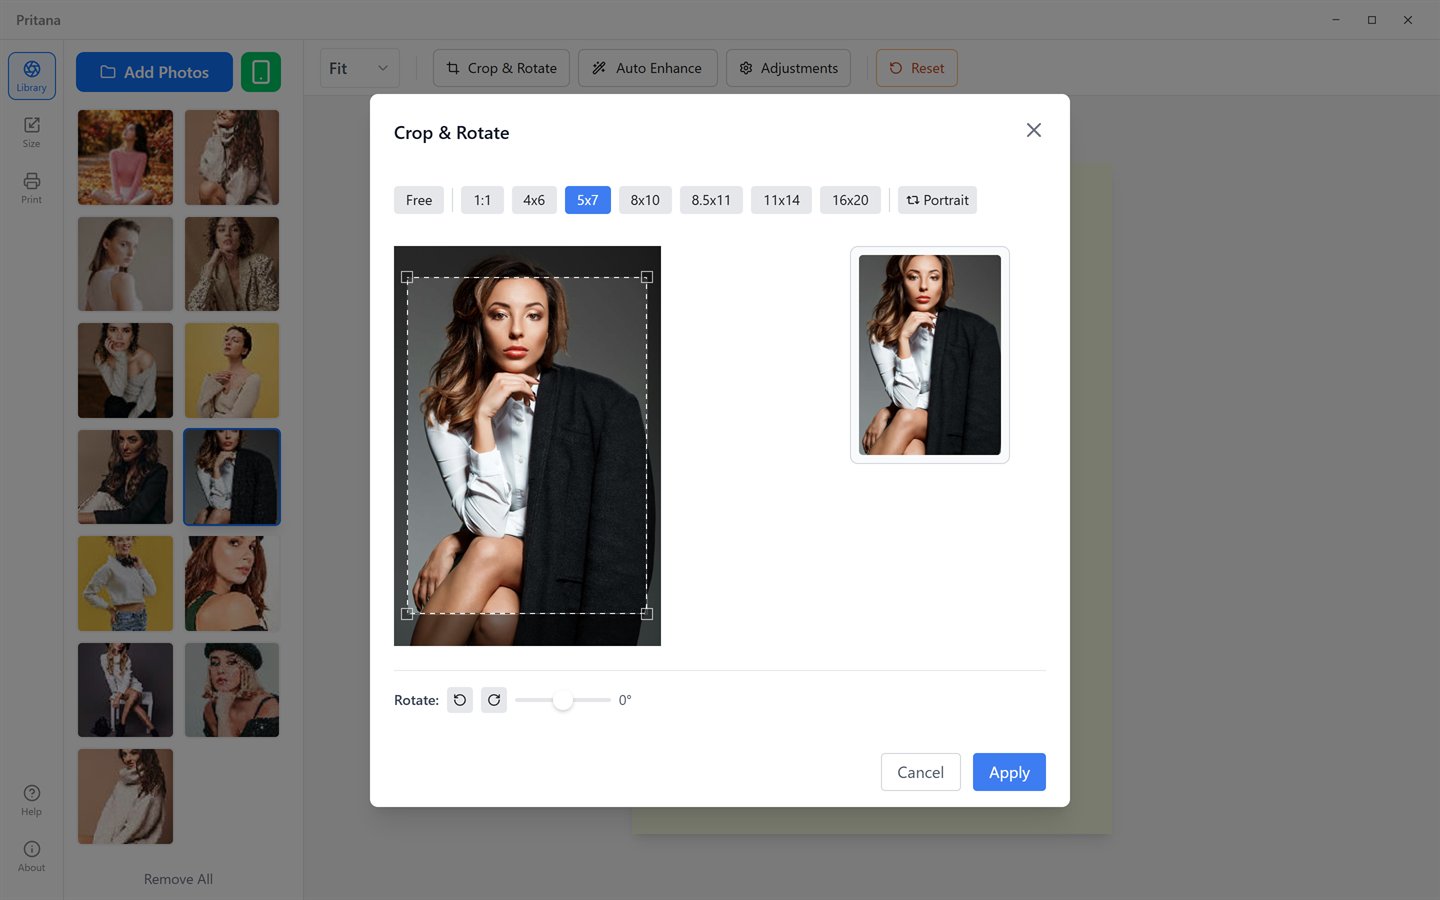Select the Free aspect ratio
The height and width of the screenshot is (900, 1440).
click(419, 200)
